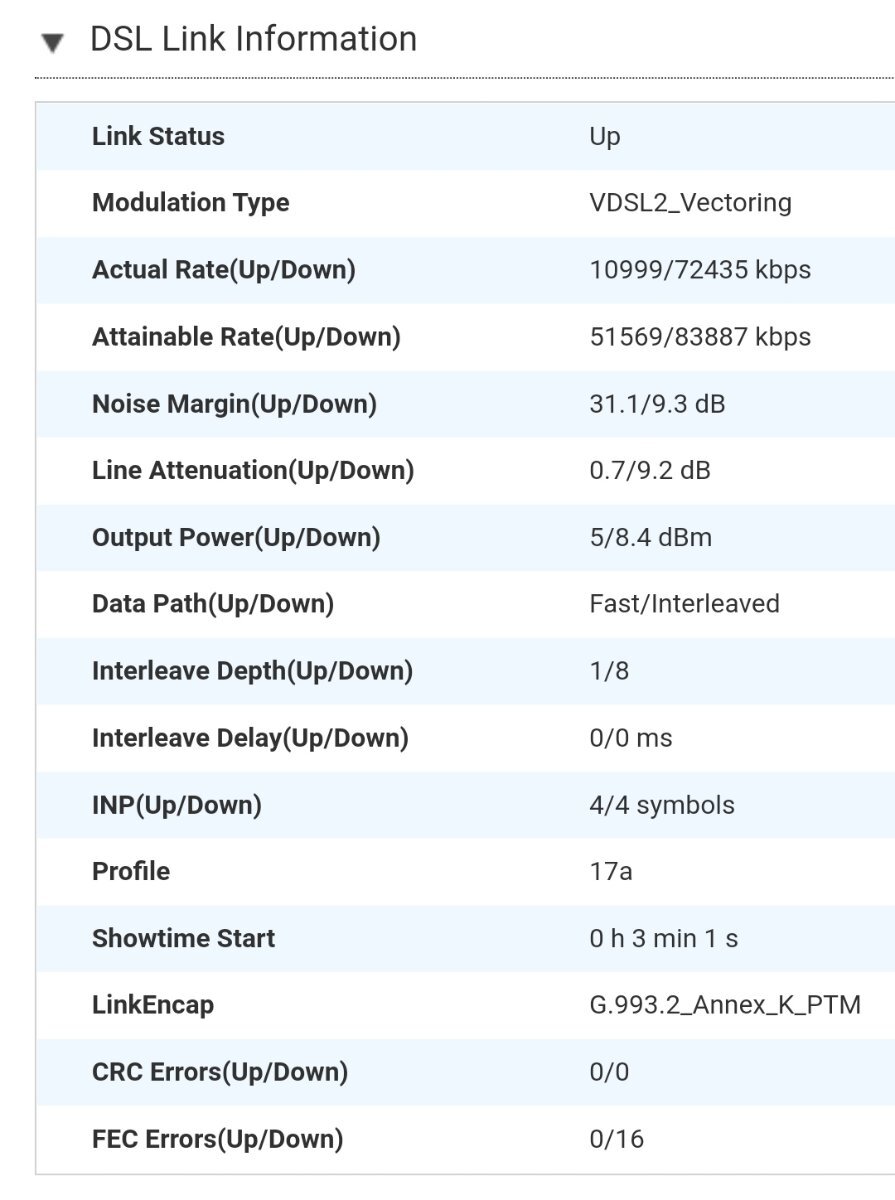Screen dimensions: 895x1200
Task: Click the Output Power(Up/Down) label
Action: pyautogui.click(x=236, y=537)
